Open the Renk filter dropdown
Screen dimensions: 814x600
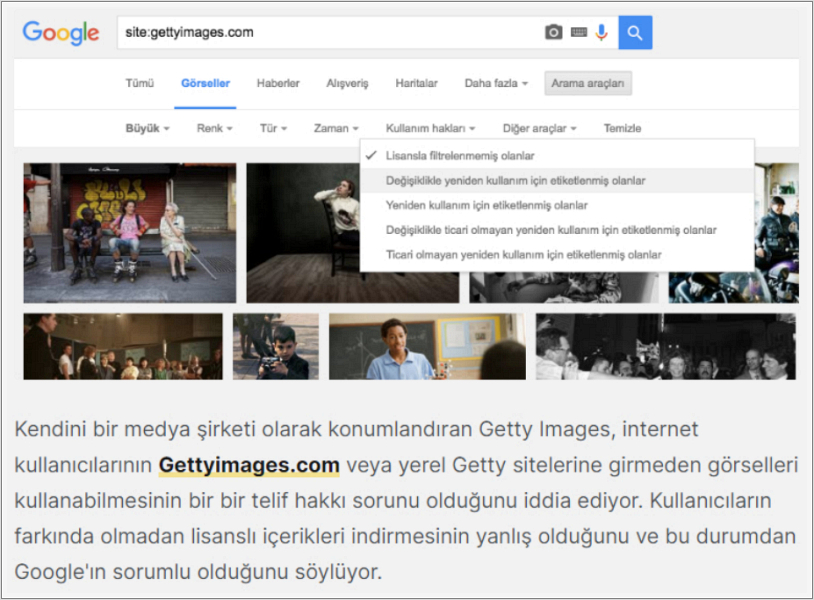[214, 128]
